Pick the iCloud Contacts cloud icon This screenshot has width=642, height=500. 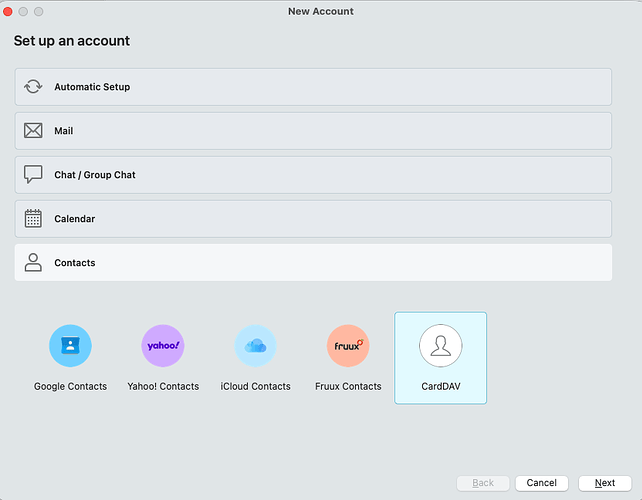pyautogui.click(x=255, y=346)
